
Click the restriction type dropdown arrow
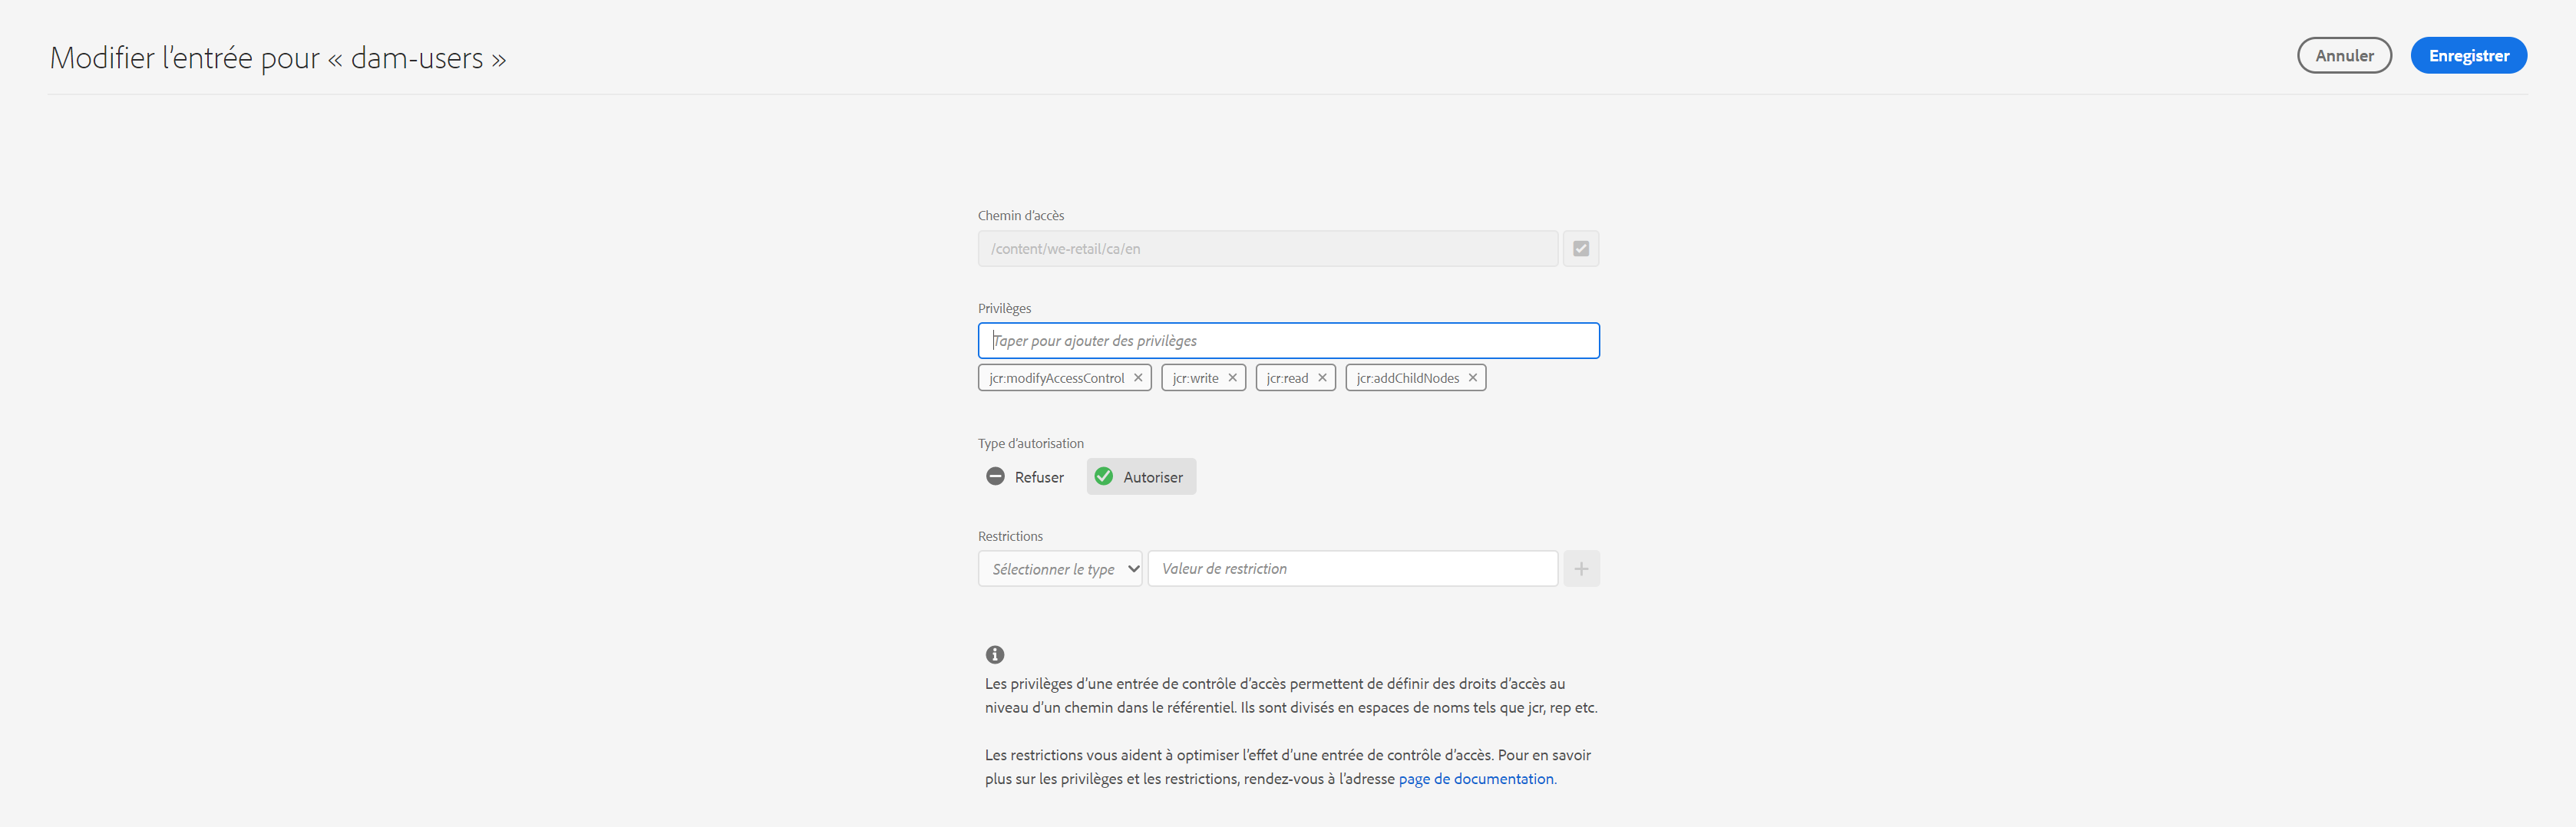click(x=1133, y=569)
